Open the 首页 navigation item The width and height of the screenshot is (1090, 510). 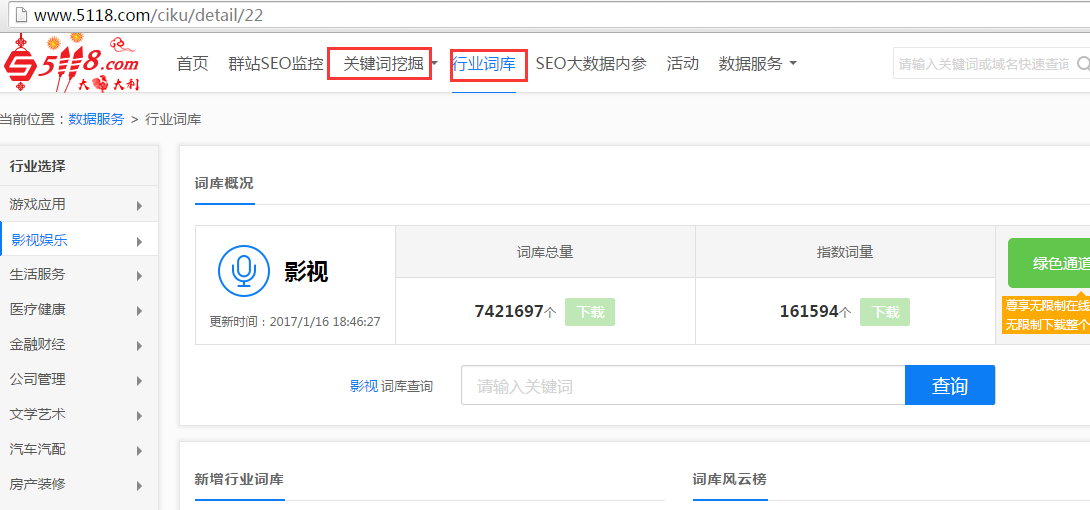[x=193, y=64]
